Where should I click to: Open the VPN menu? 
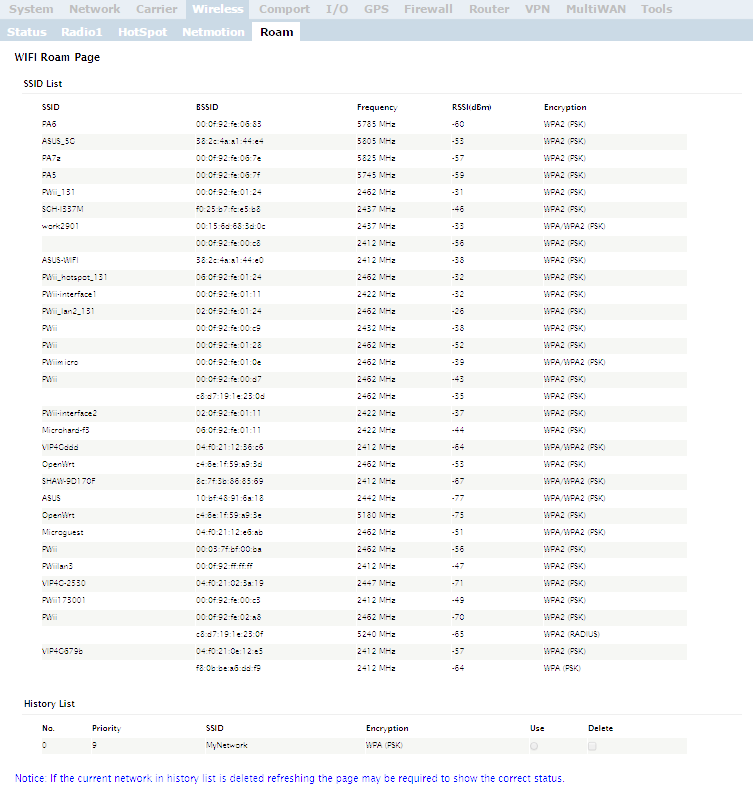[x=537, y=9]
